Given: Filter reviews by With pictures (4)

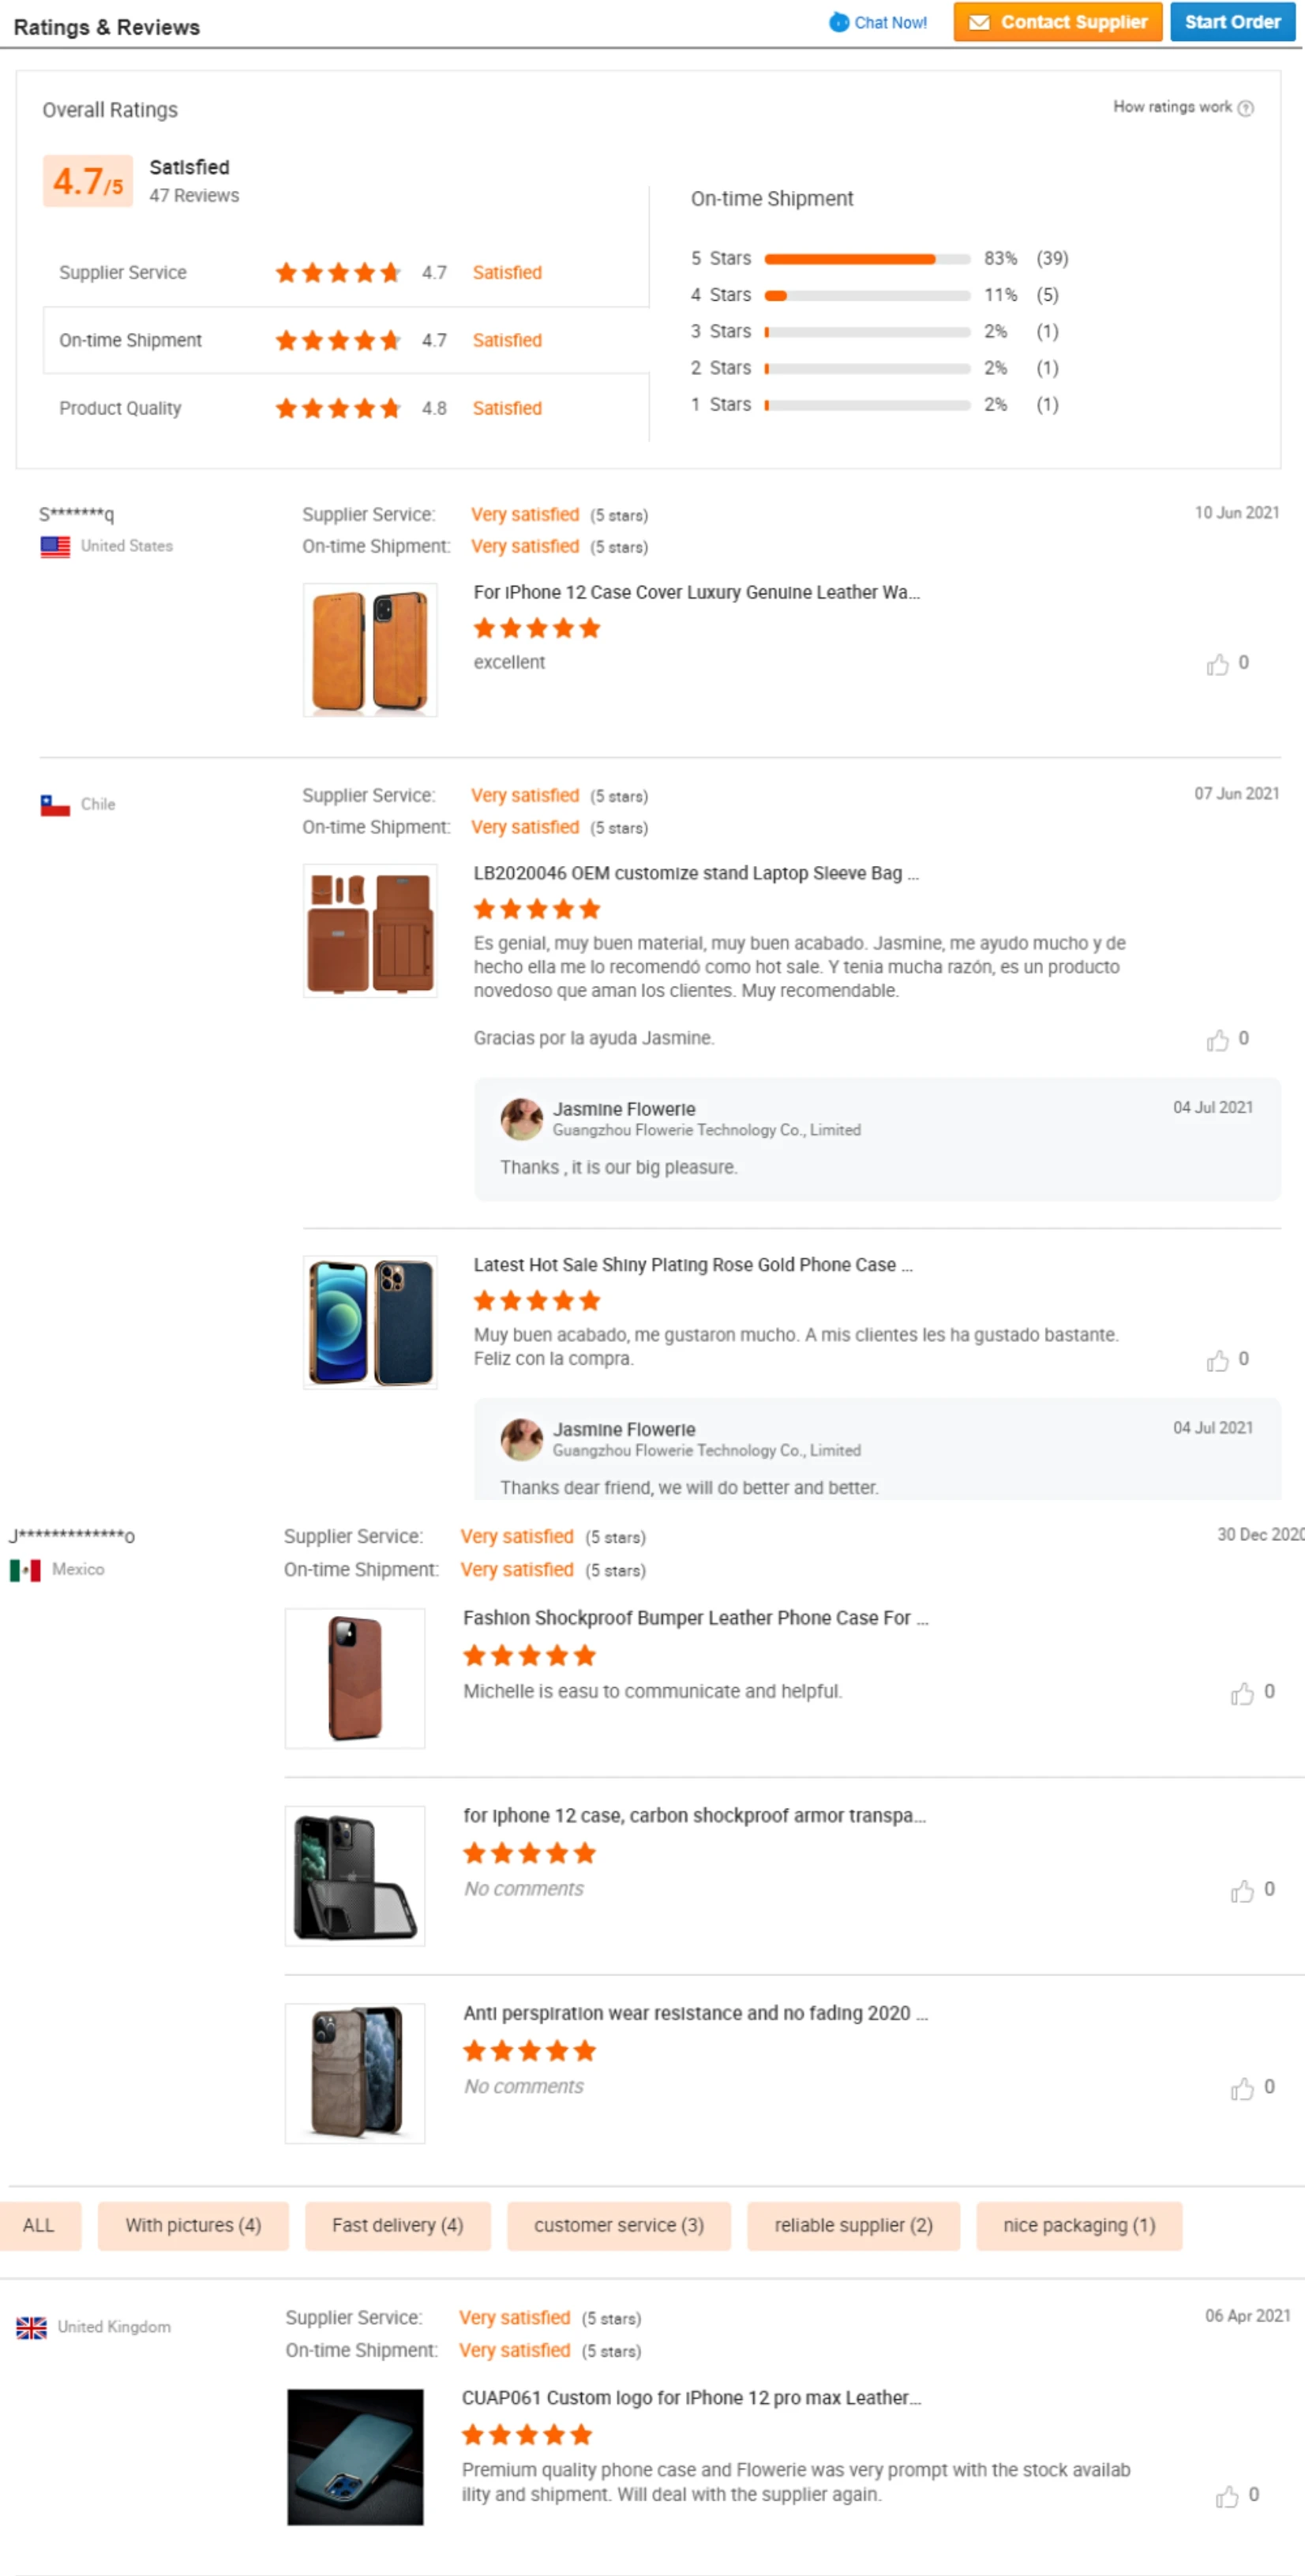Looking at the screenshot, I should 193,2225.
